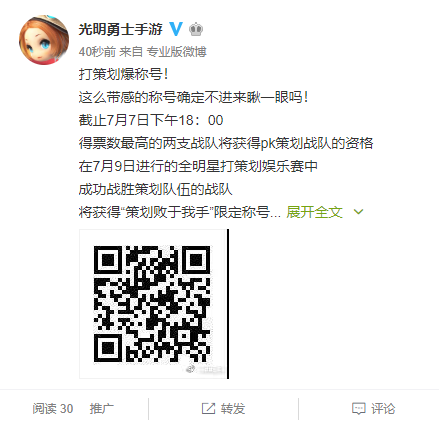Click the 阅读 30 read count

[53, 409]
